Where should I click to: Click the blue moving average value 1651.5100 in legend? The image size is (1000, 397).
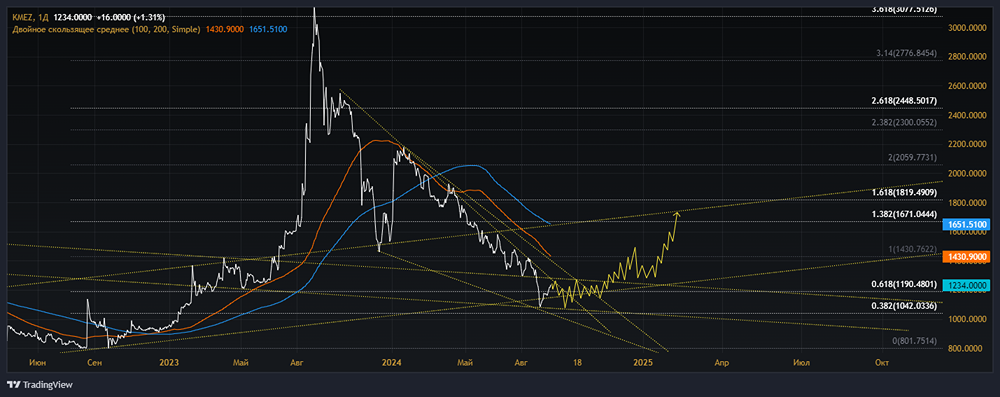[268, 29]
